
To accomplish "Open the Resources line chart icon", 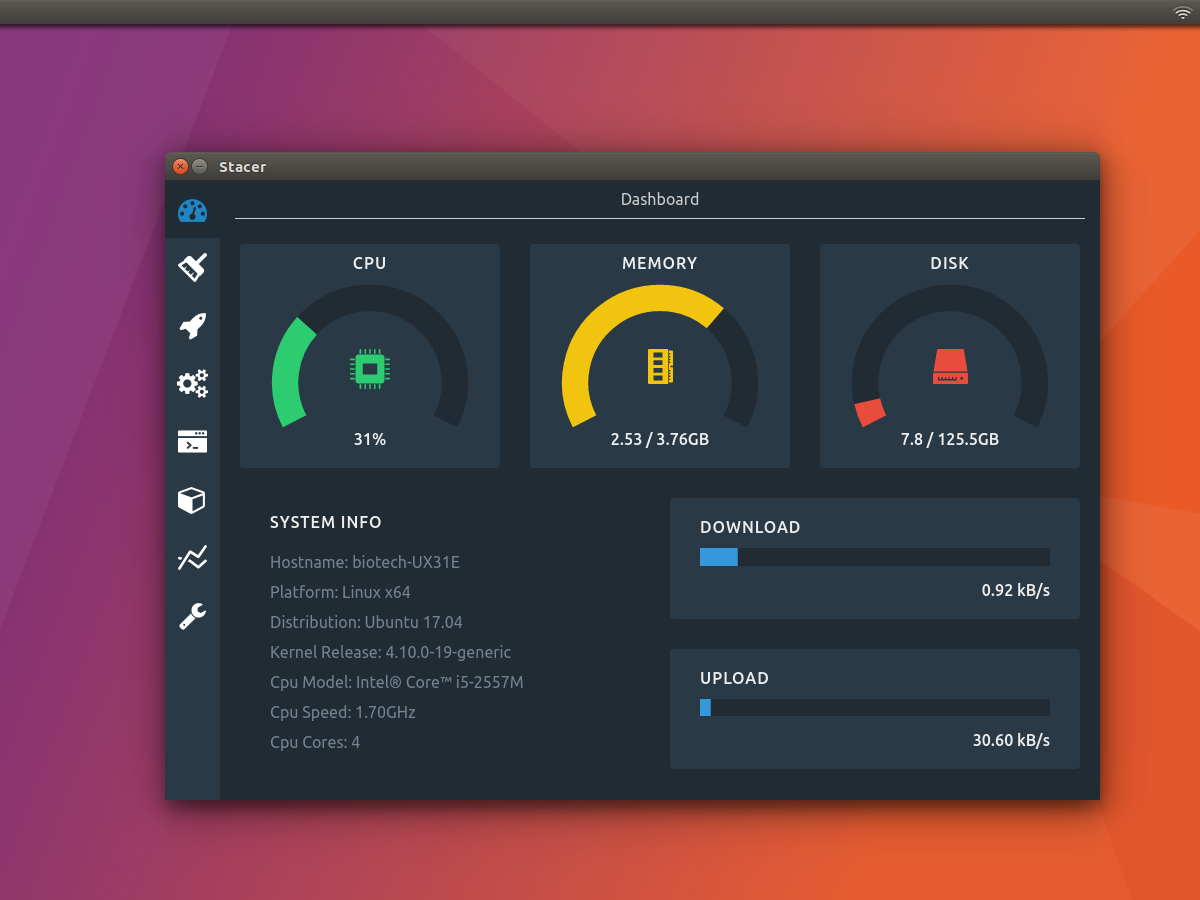I will (192, 557).
